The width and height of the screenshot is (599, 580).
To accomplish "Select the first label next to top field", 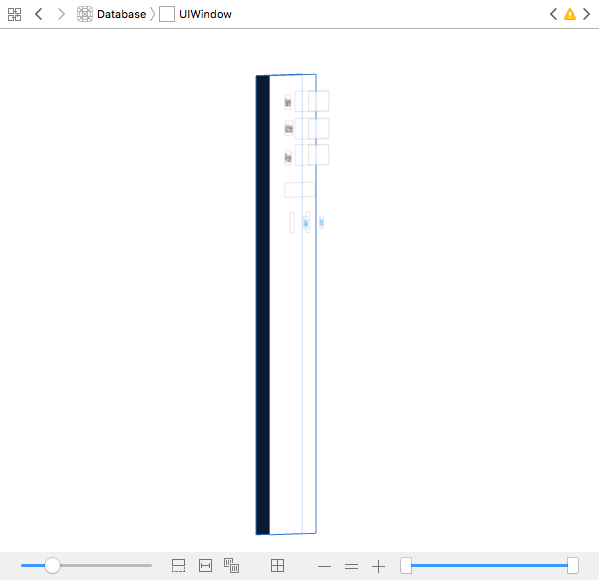I will pos(288,102).
